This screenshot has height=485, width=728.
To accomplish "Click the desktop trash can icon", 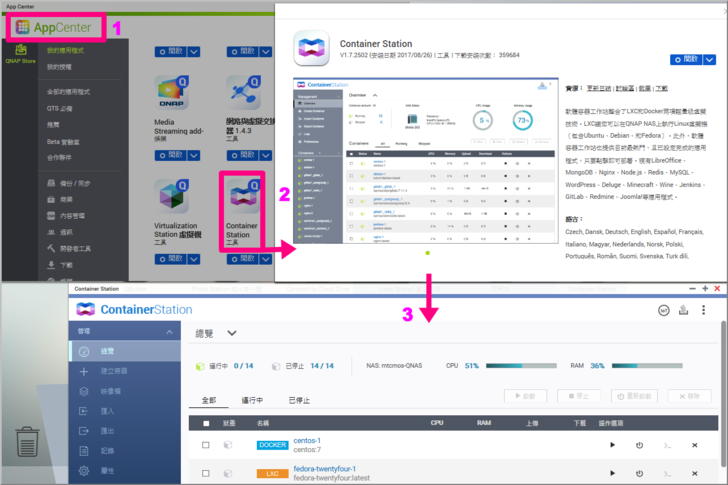I will tap(27, 442).
